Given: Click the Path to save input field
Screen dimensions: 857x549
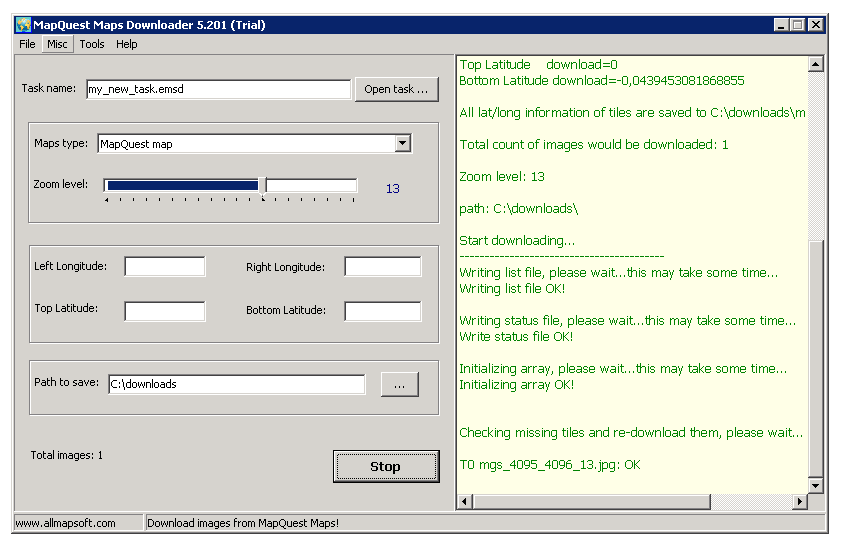Looking at the screenshot, I should pos(237,384).
